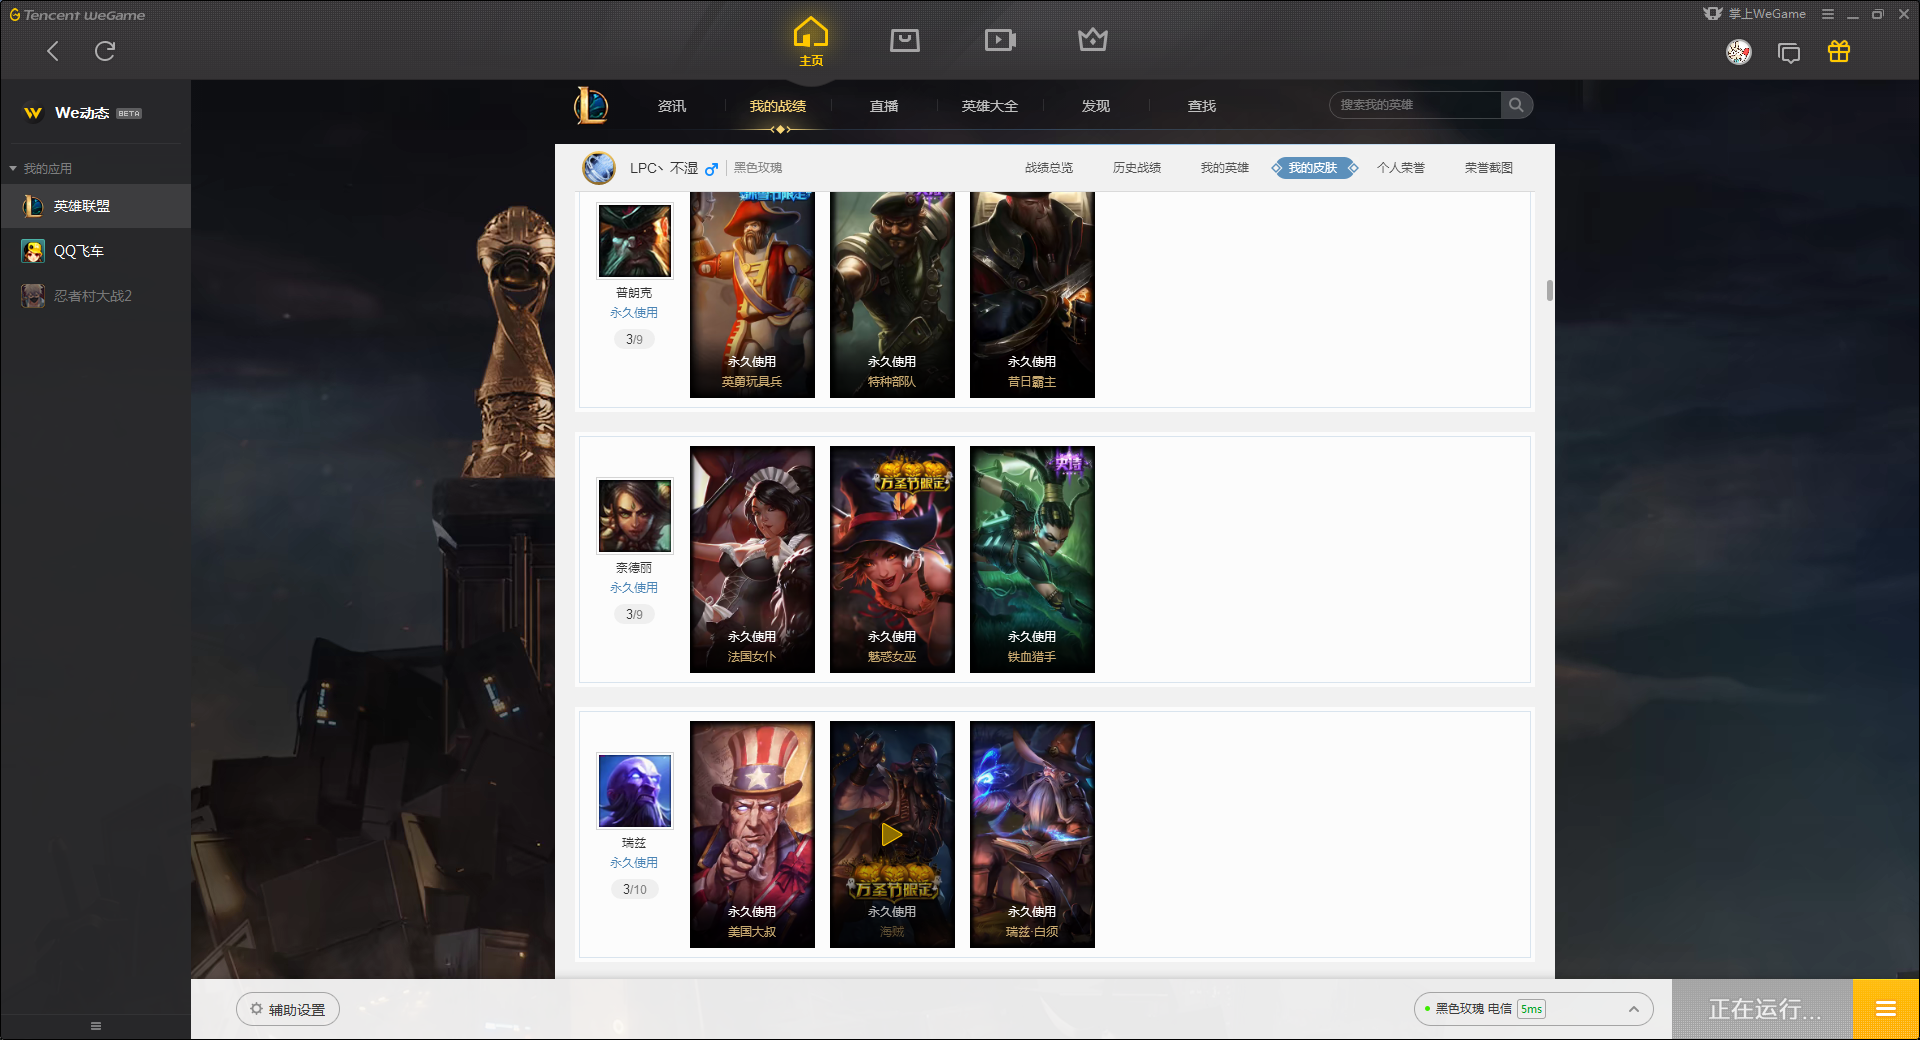Click the 奈德丽 champion portrait

coord(635,516)
